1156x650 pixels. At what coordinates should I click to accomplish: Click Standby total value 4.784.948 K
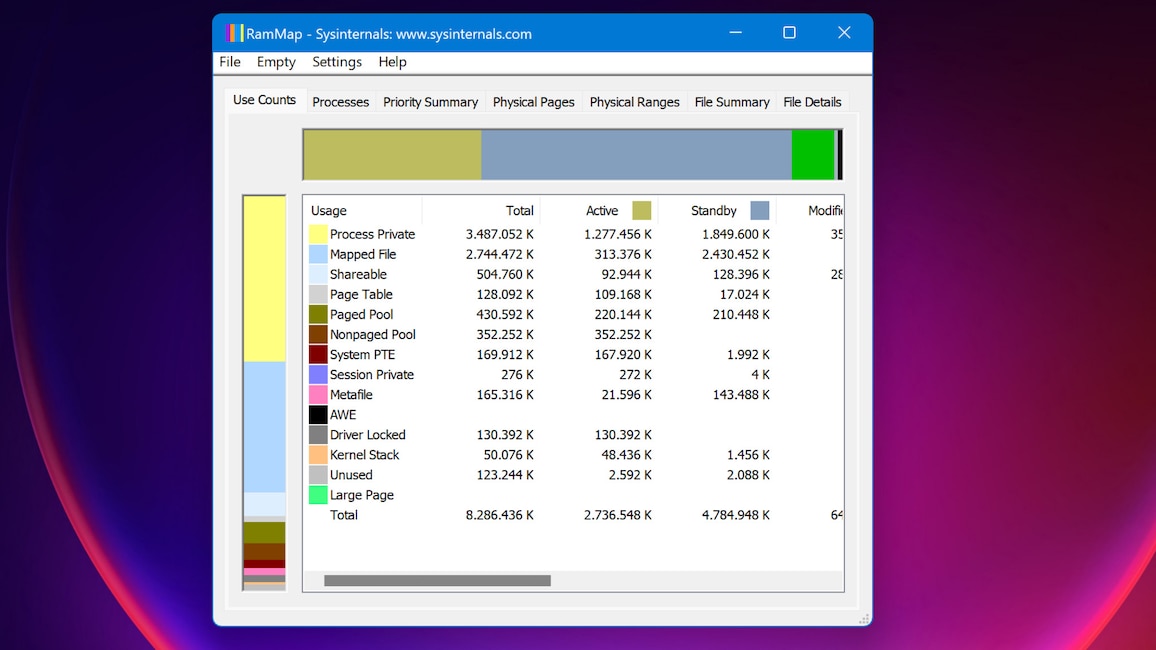(736, 515)
